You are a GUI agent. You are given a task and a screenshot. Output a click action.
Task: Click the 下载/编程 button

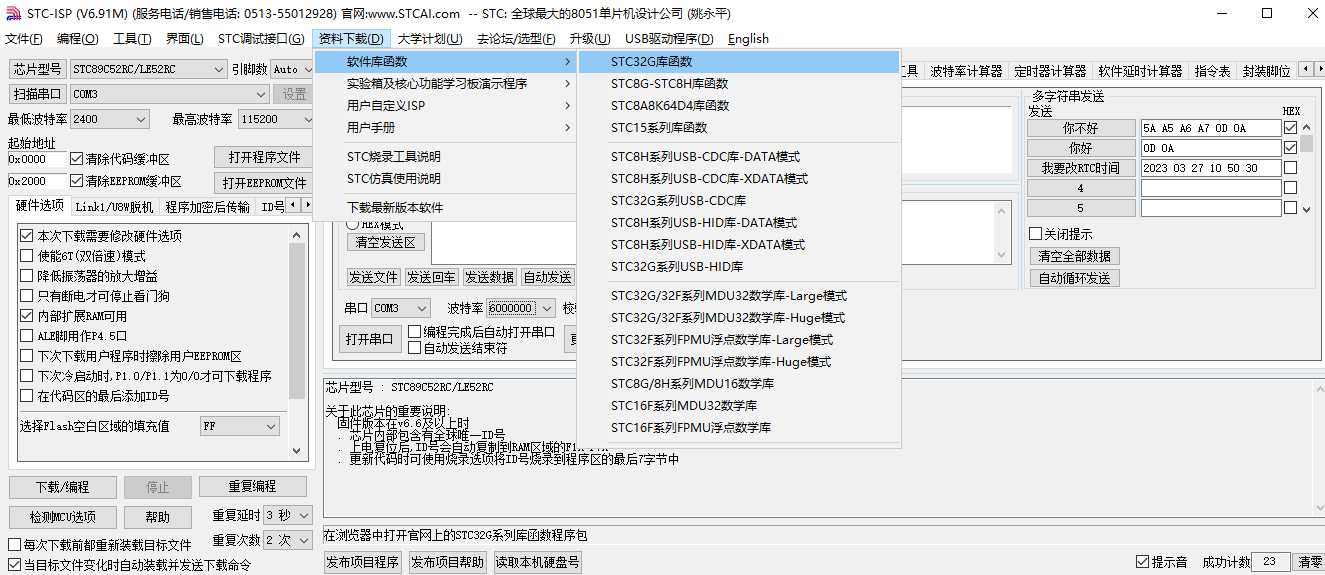[x=62, y=487]
